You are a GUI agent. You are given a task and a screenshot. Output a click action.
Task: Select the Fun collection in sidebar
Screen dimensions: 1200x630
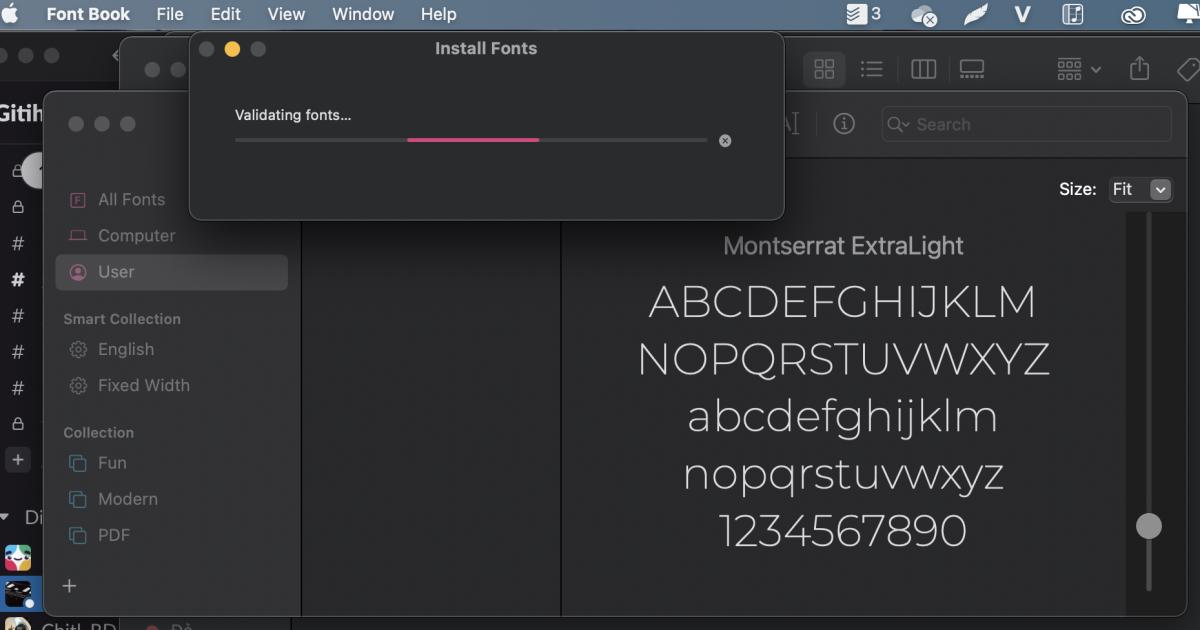pyautogui.click(x=110, y=463)
